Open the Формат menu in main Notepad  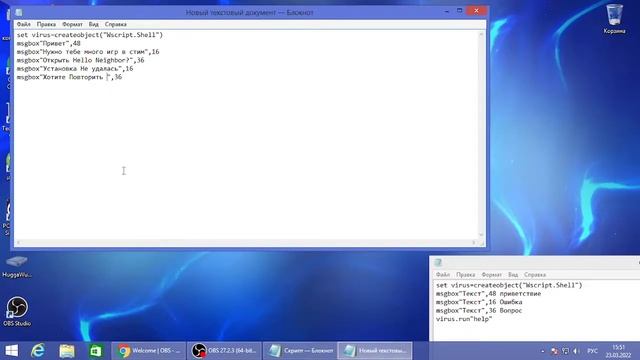(72, 24)
